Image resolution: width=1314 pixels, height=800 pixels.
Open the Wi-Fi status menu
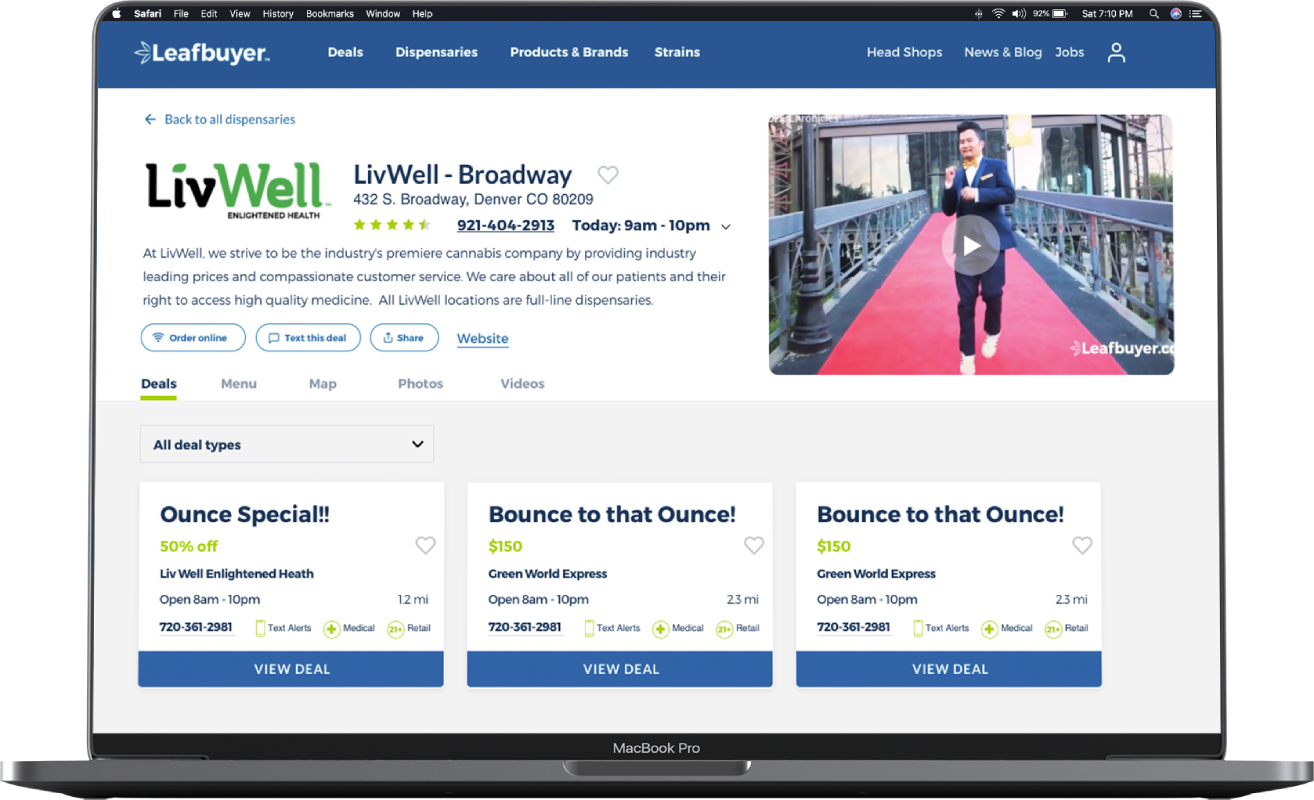click(998, 14)
